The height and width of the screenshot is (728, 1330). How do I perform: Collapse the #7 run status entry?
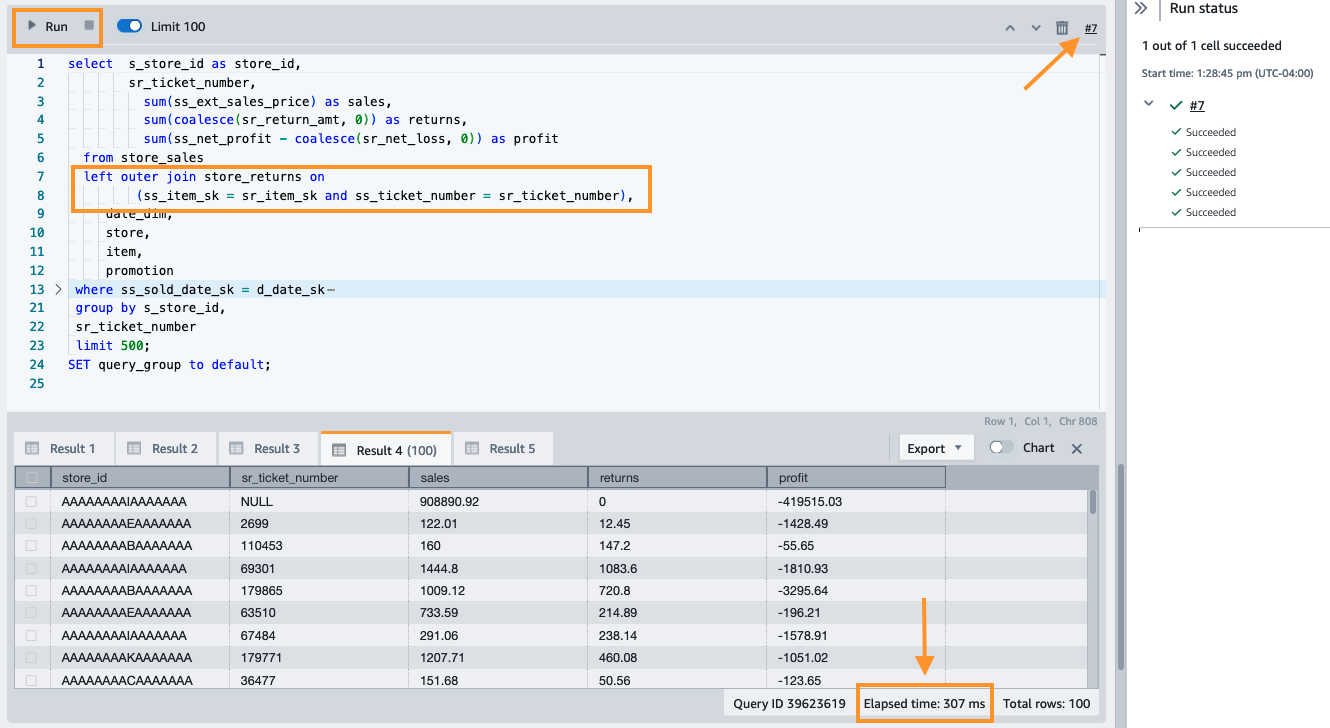click(1149, 104)
